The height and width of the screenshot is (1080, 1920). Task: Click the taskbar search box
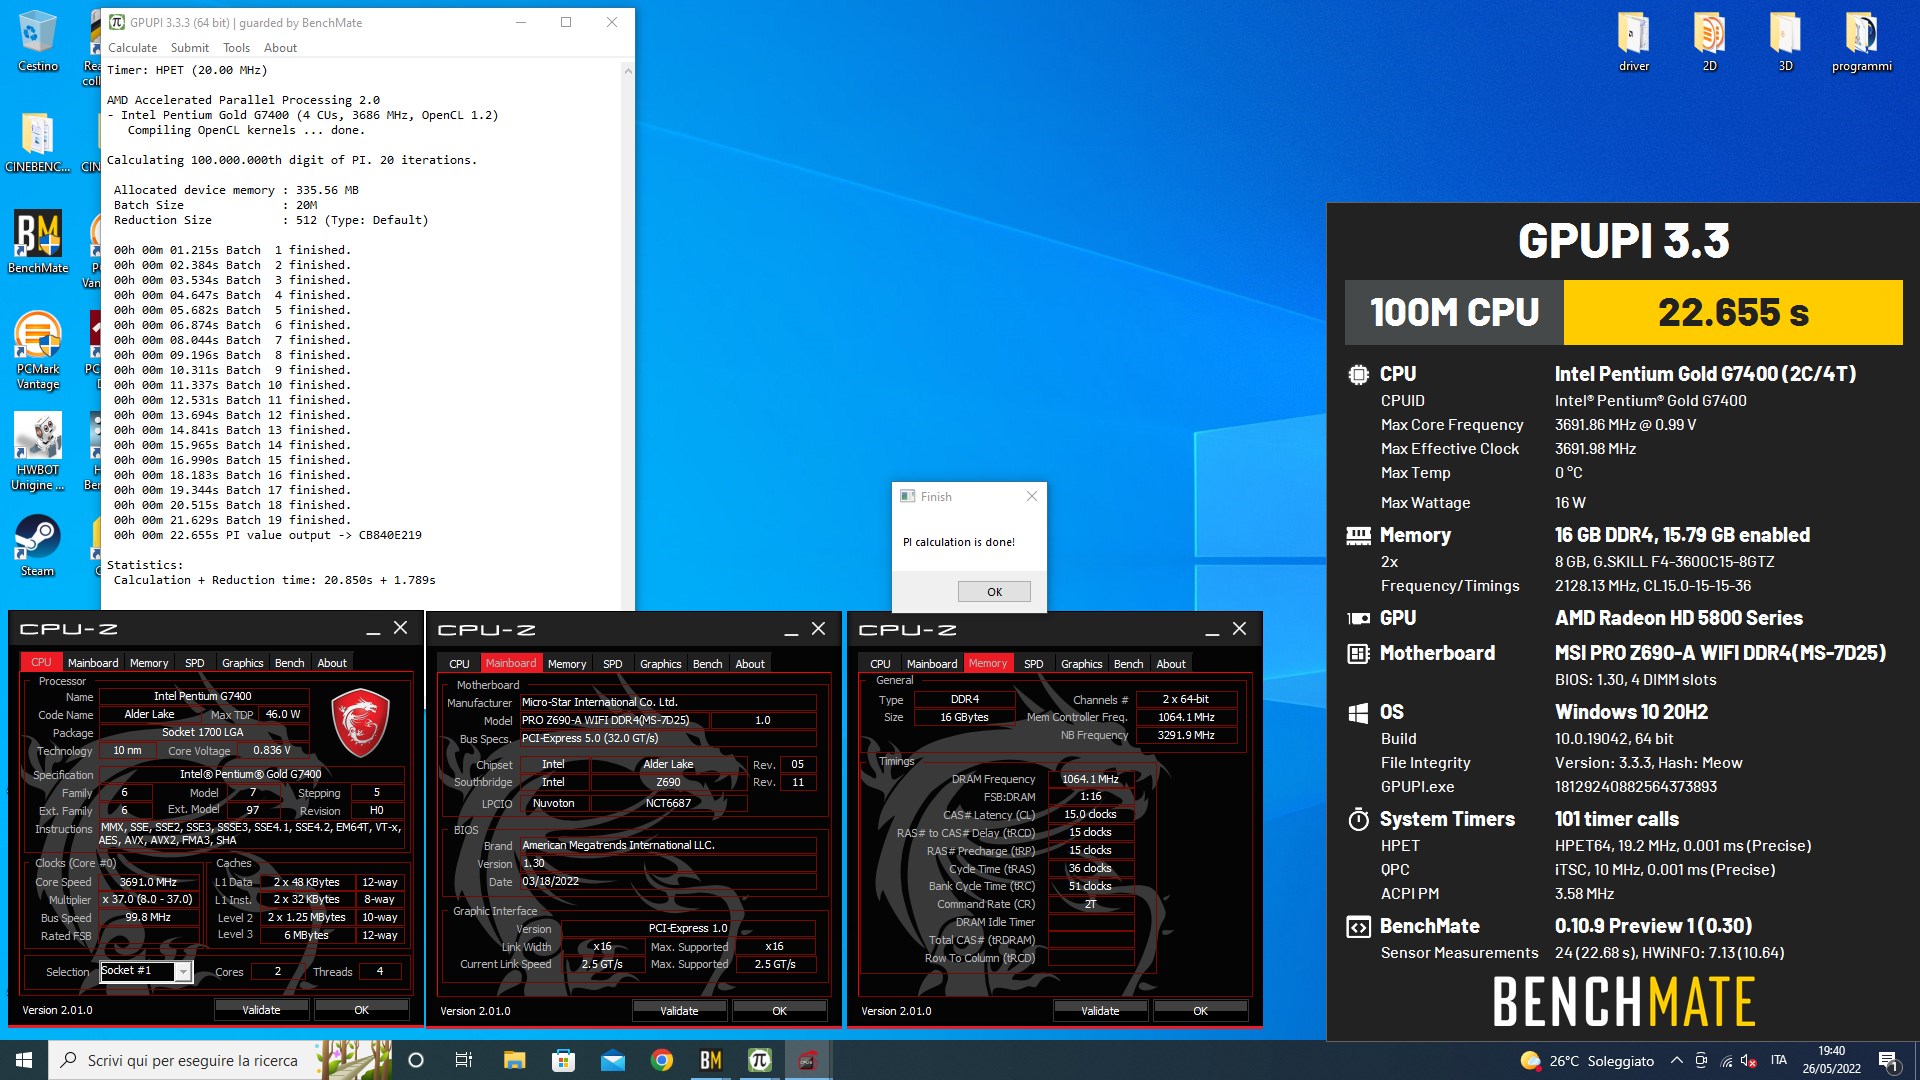coord(180,1060)
